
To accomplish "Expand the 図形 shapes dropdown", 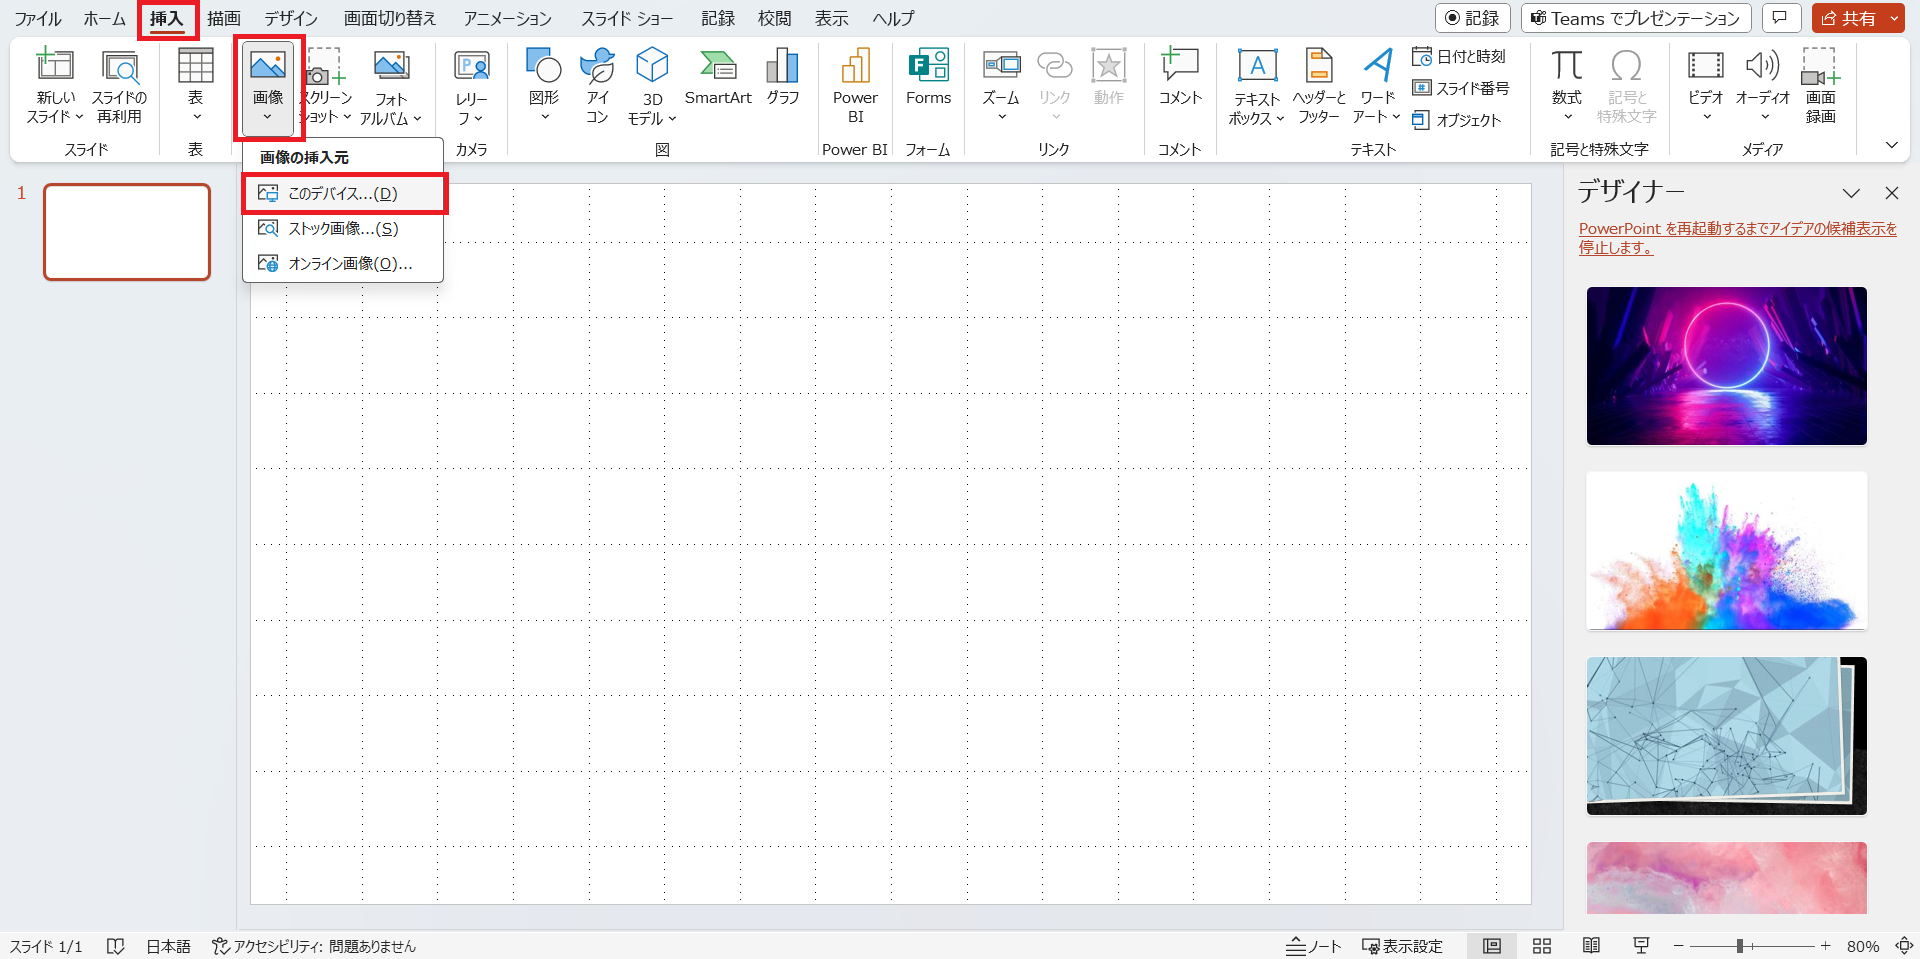I will coord(544,85).
